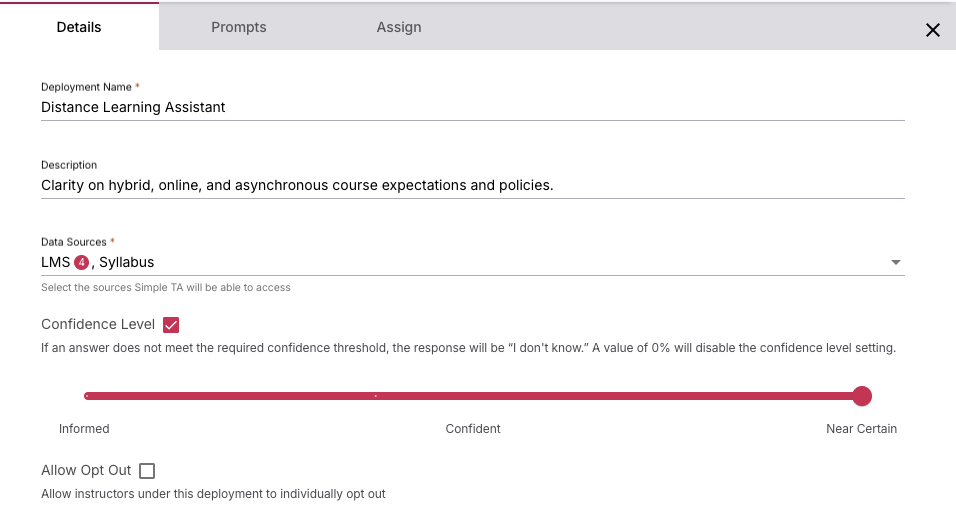The image size is (956, 512).
Task: Select the Details tab
Action: 79,27
